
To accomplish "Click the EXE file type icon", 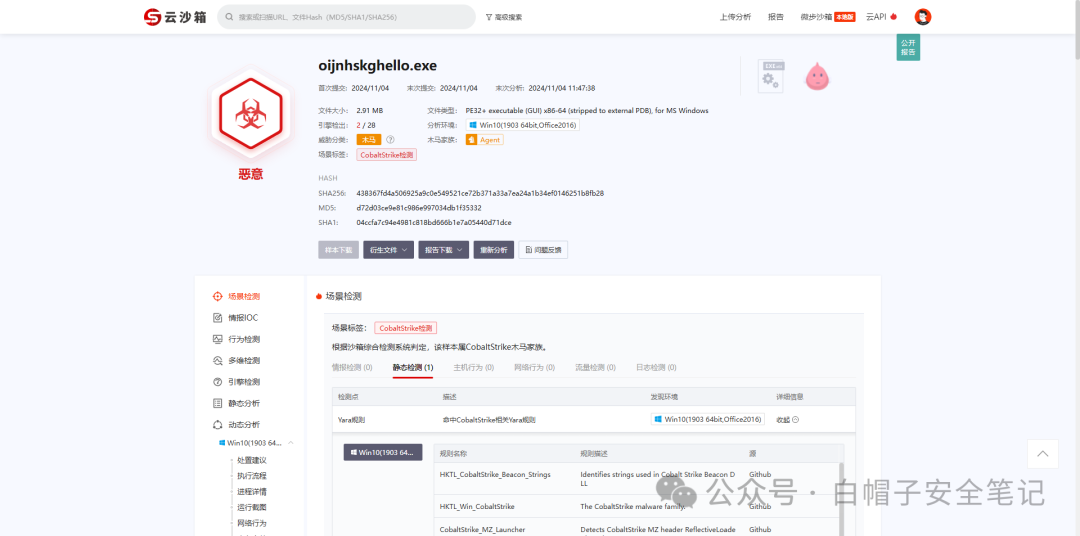I will (771, 76).
